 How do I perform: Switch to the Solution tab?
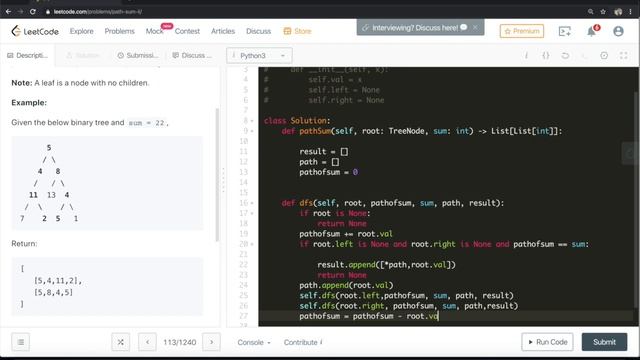83,56
